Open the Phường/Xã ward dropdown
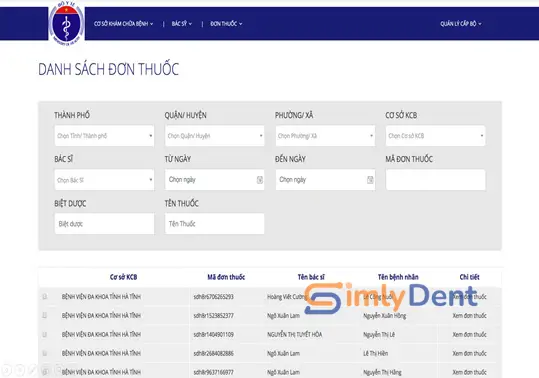 325,136
